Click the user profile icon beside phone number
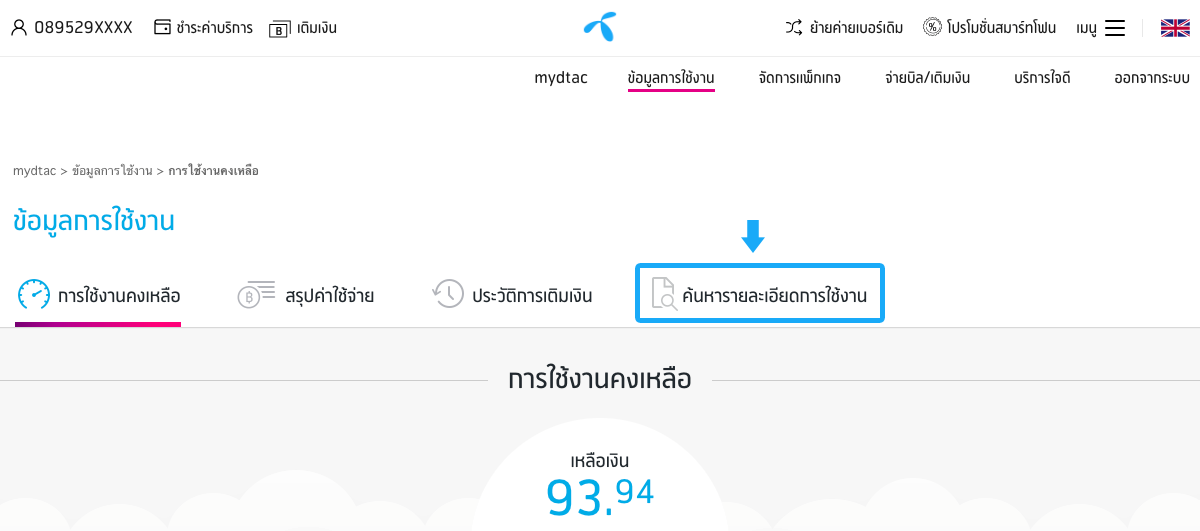The height and width of the screenshot is (531, 1200). pyautogui.click(x=19, y=27)
